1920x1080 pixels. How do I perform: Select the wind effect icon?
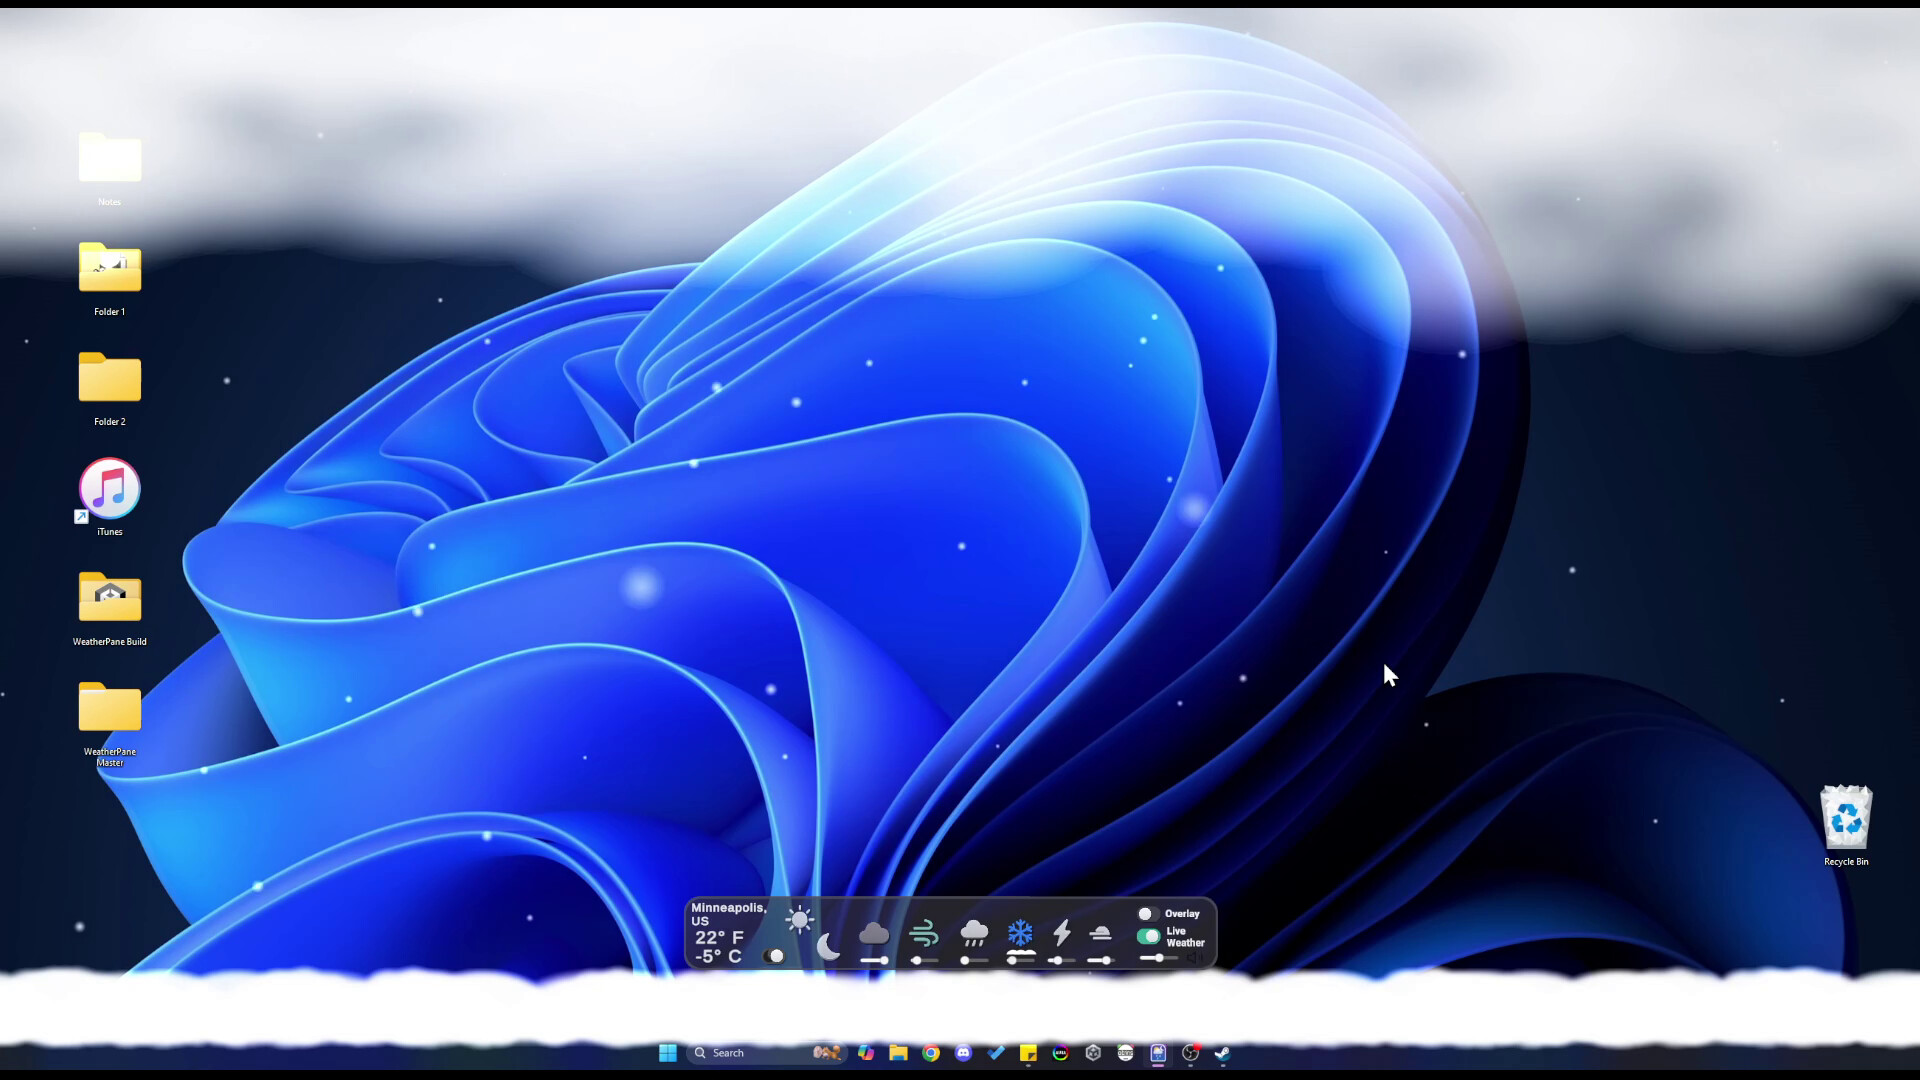pyautogui.click(x=925, y=934)
